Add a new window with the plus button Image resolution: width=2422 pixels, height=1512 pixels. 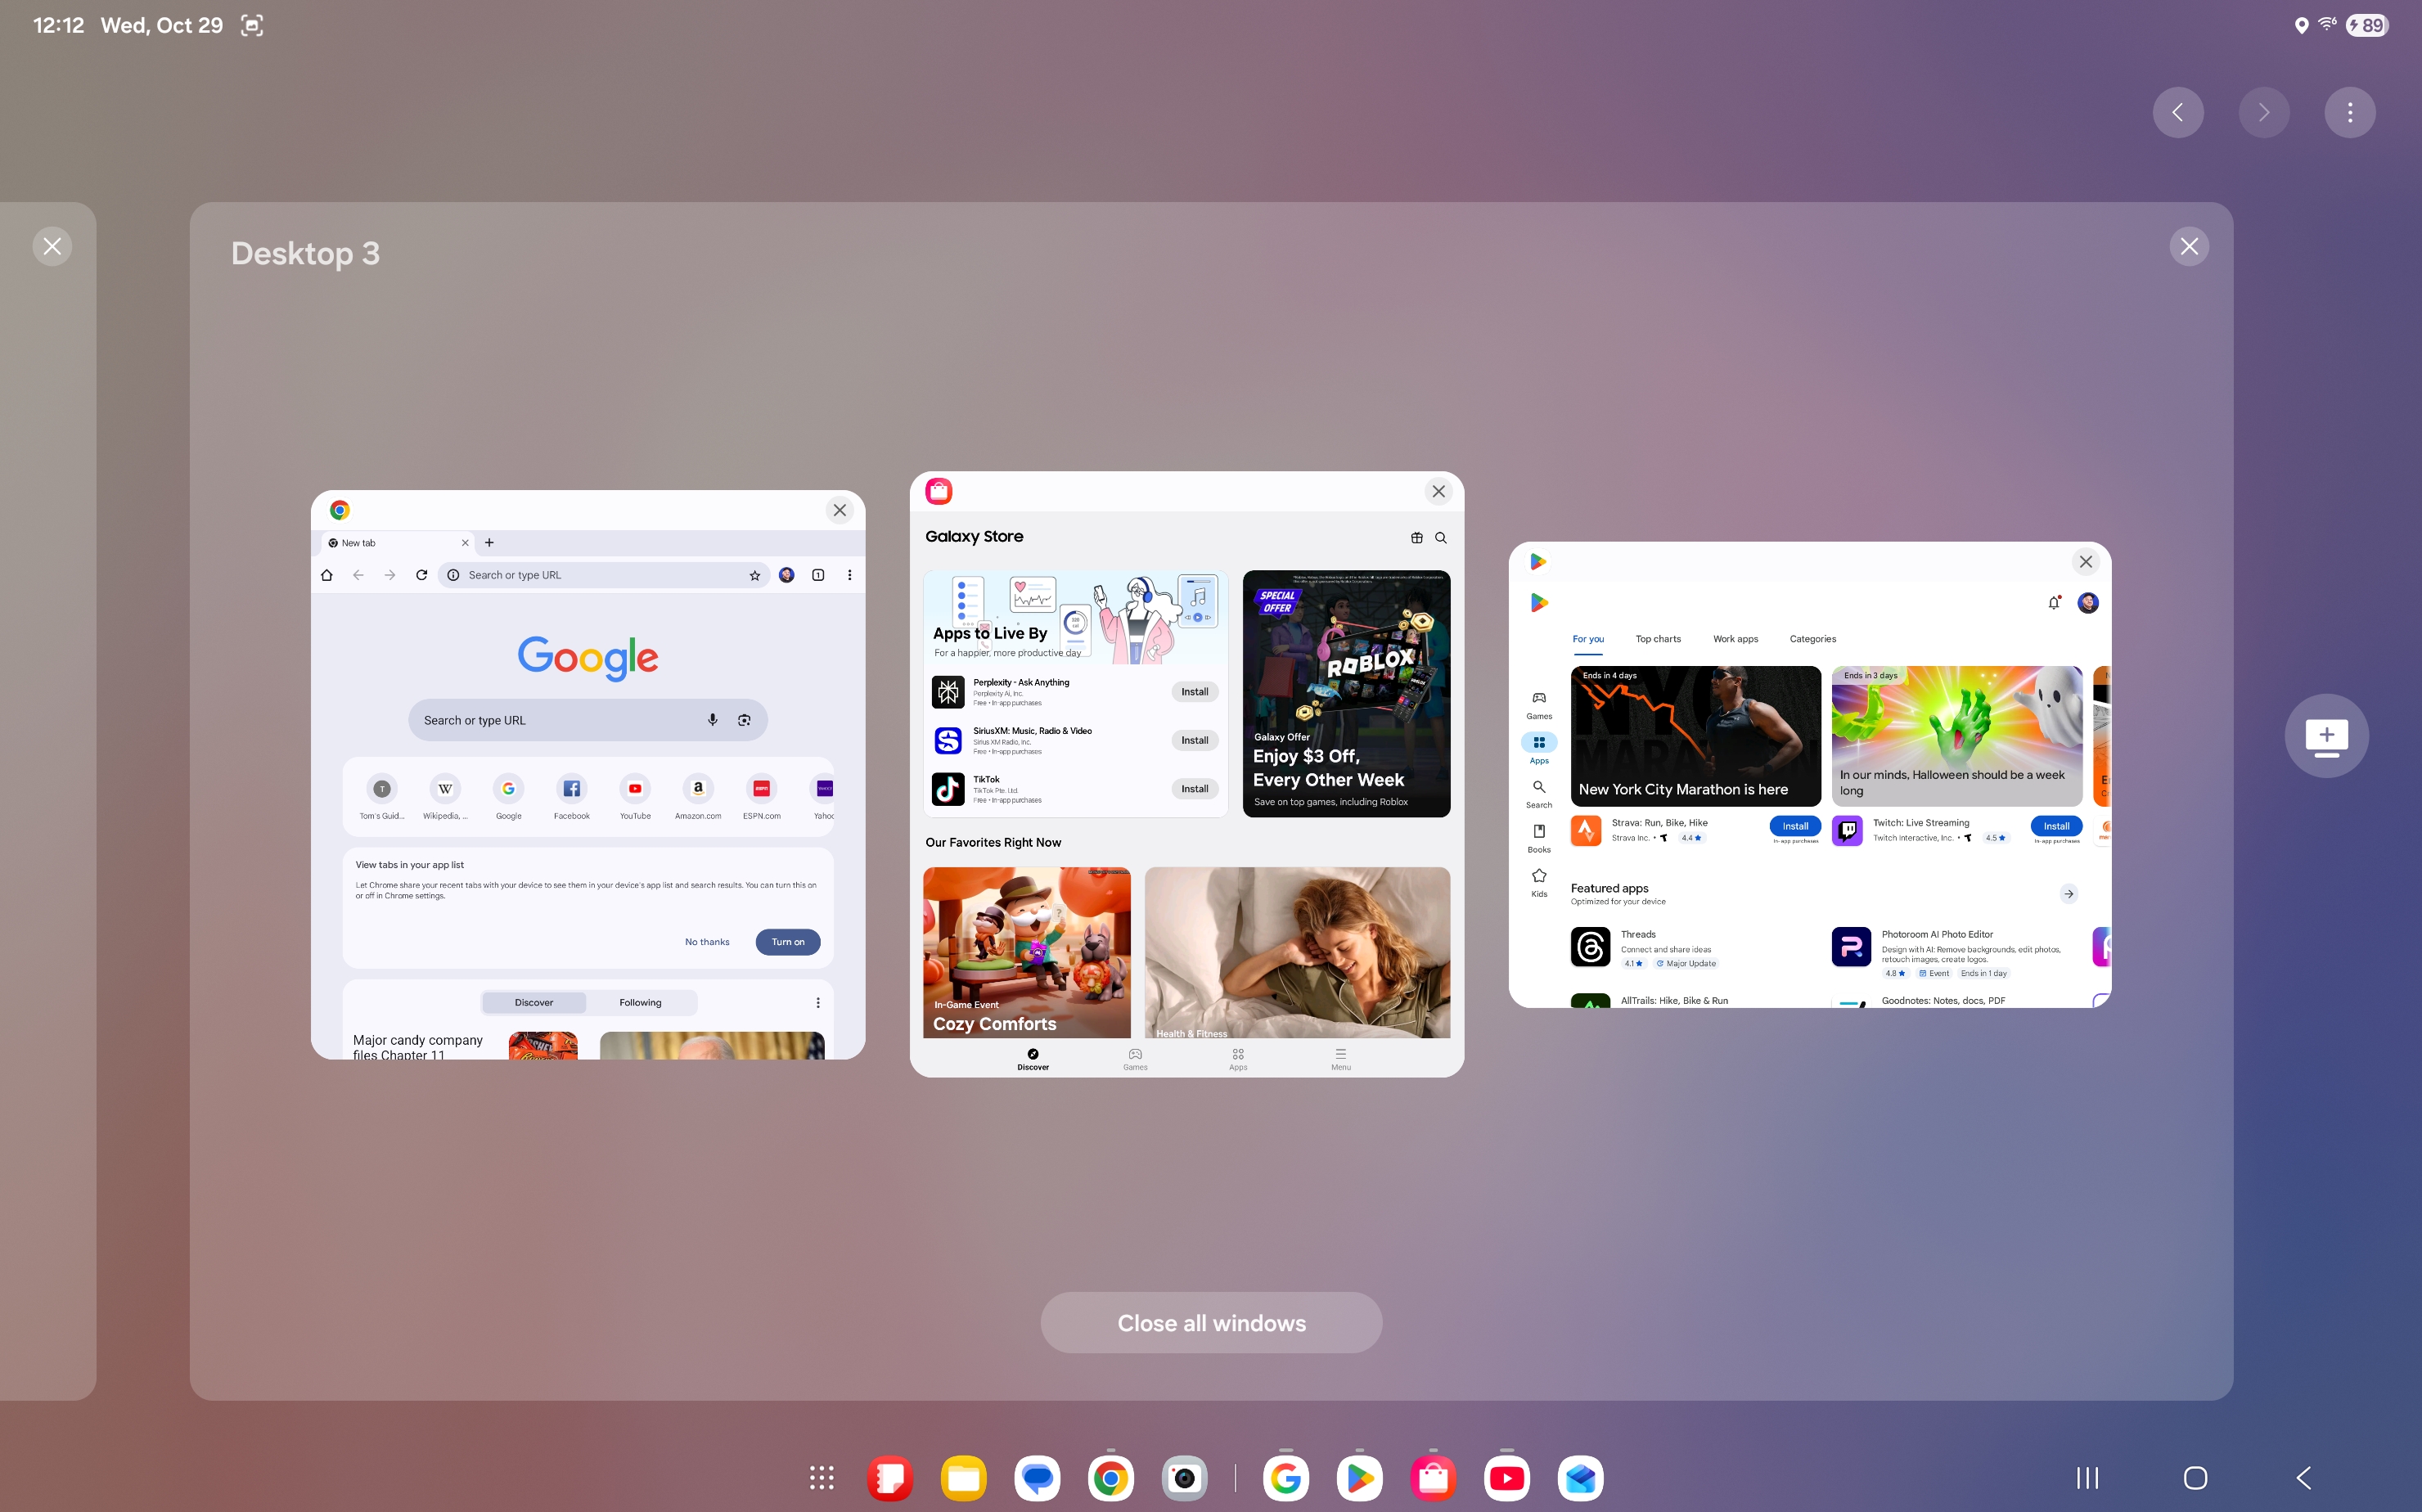tap(2326, 735)
